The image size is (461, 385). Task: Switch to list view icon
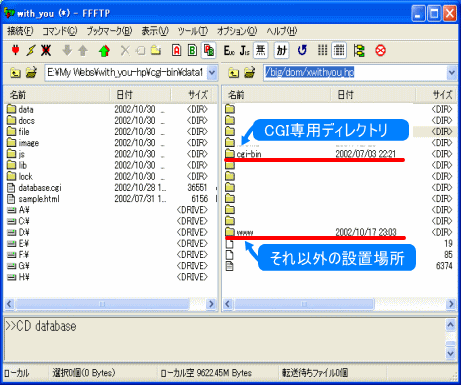323,51
